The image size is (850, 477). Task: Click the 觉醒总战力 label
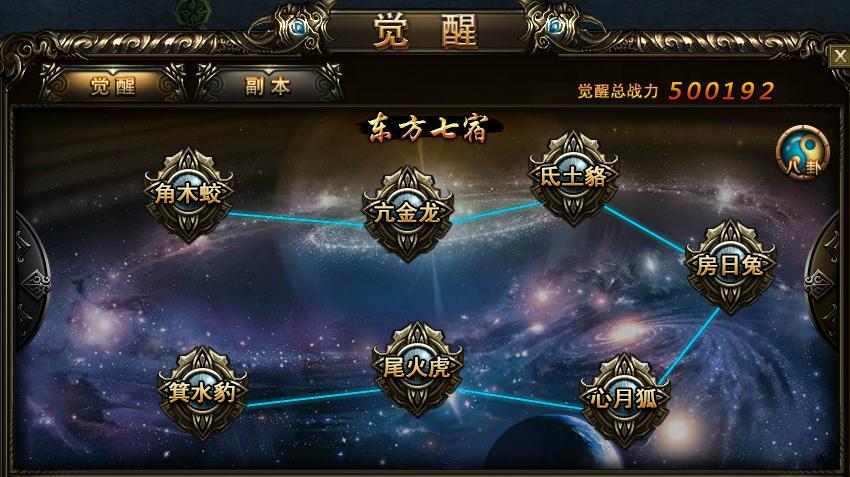tap(618, 91)
